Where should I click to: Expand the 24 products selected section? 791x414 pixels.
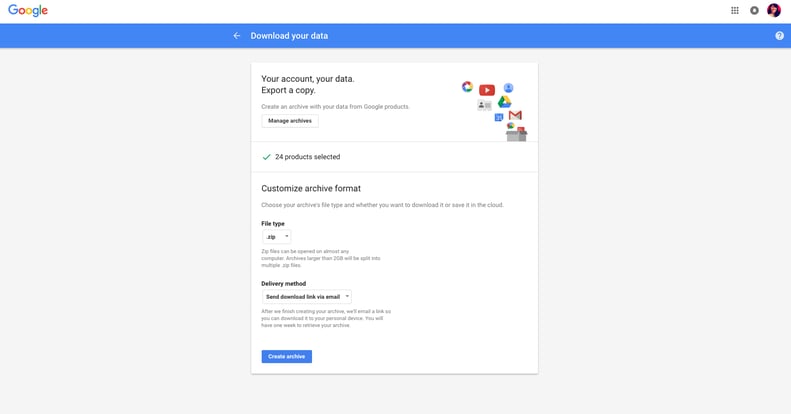[x=394, y=157]
